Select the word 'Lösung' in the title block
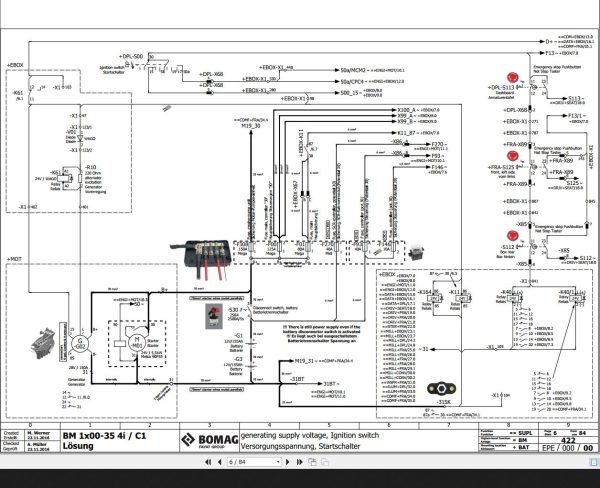The height and width of the screenshot is (488, 600). click(78, 446)
